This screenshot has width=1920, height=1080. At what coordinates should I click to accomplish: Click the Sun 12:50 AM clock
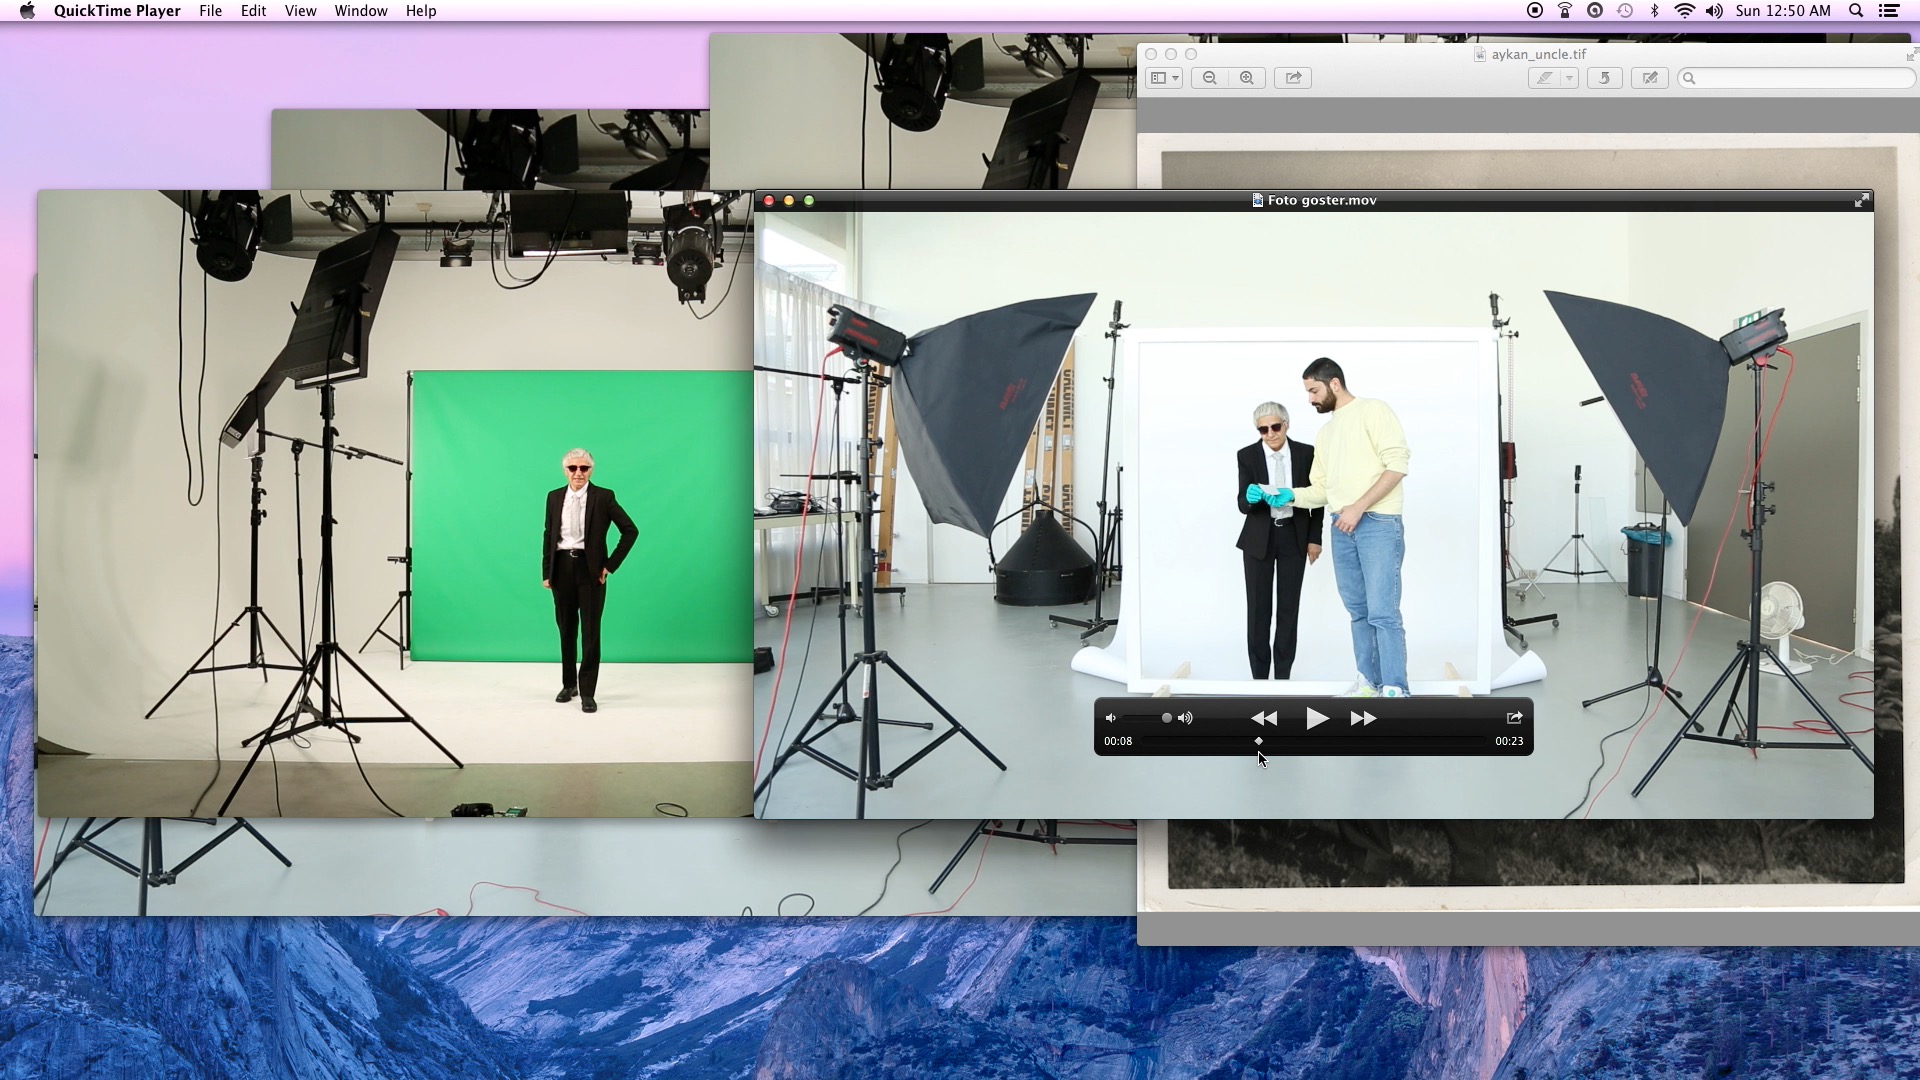[x=1783, y=11]
